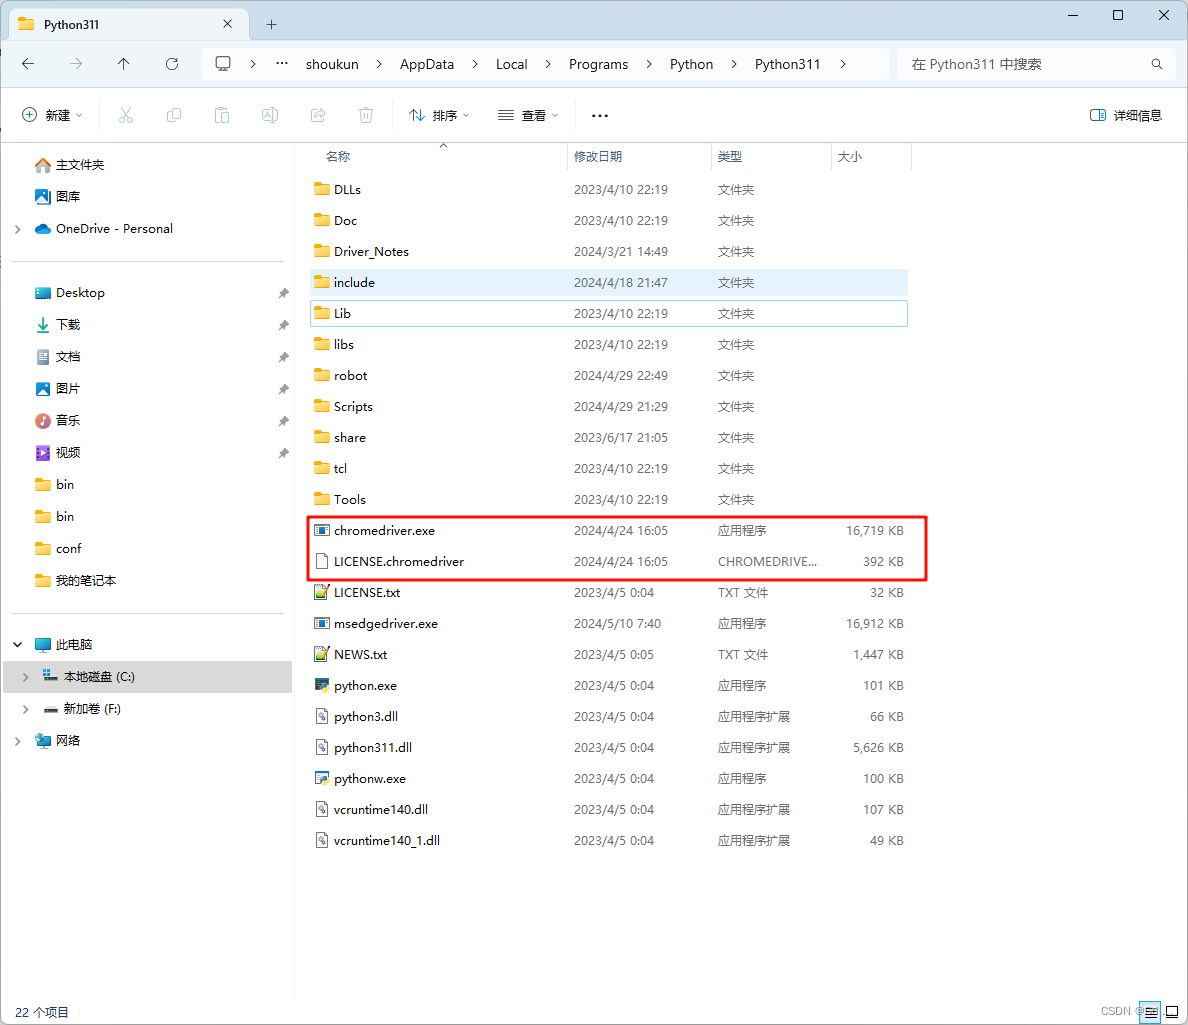Viewport: 1188px width, 1025px height.
Task: Open the 排序 (Sort) dropdown
Action: tap(439, 115)
